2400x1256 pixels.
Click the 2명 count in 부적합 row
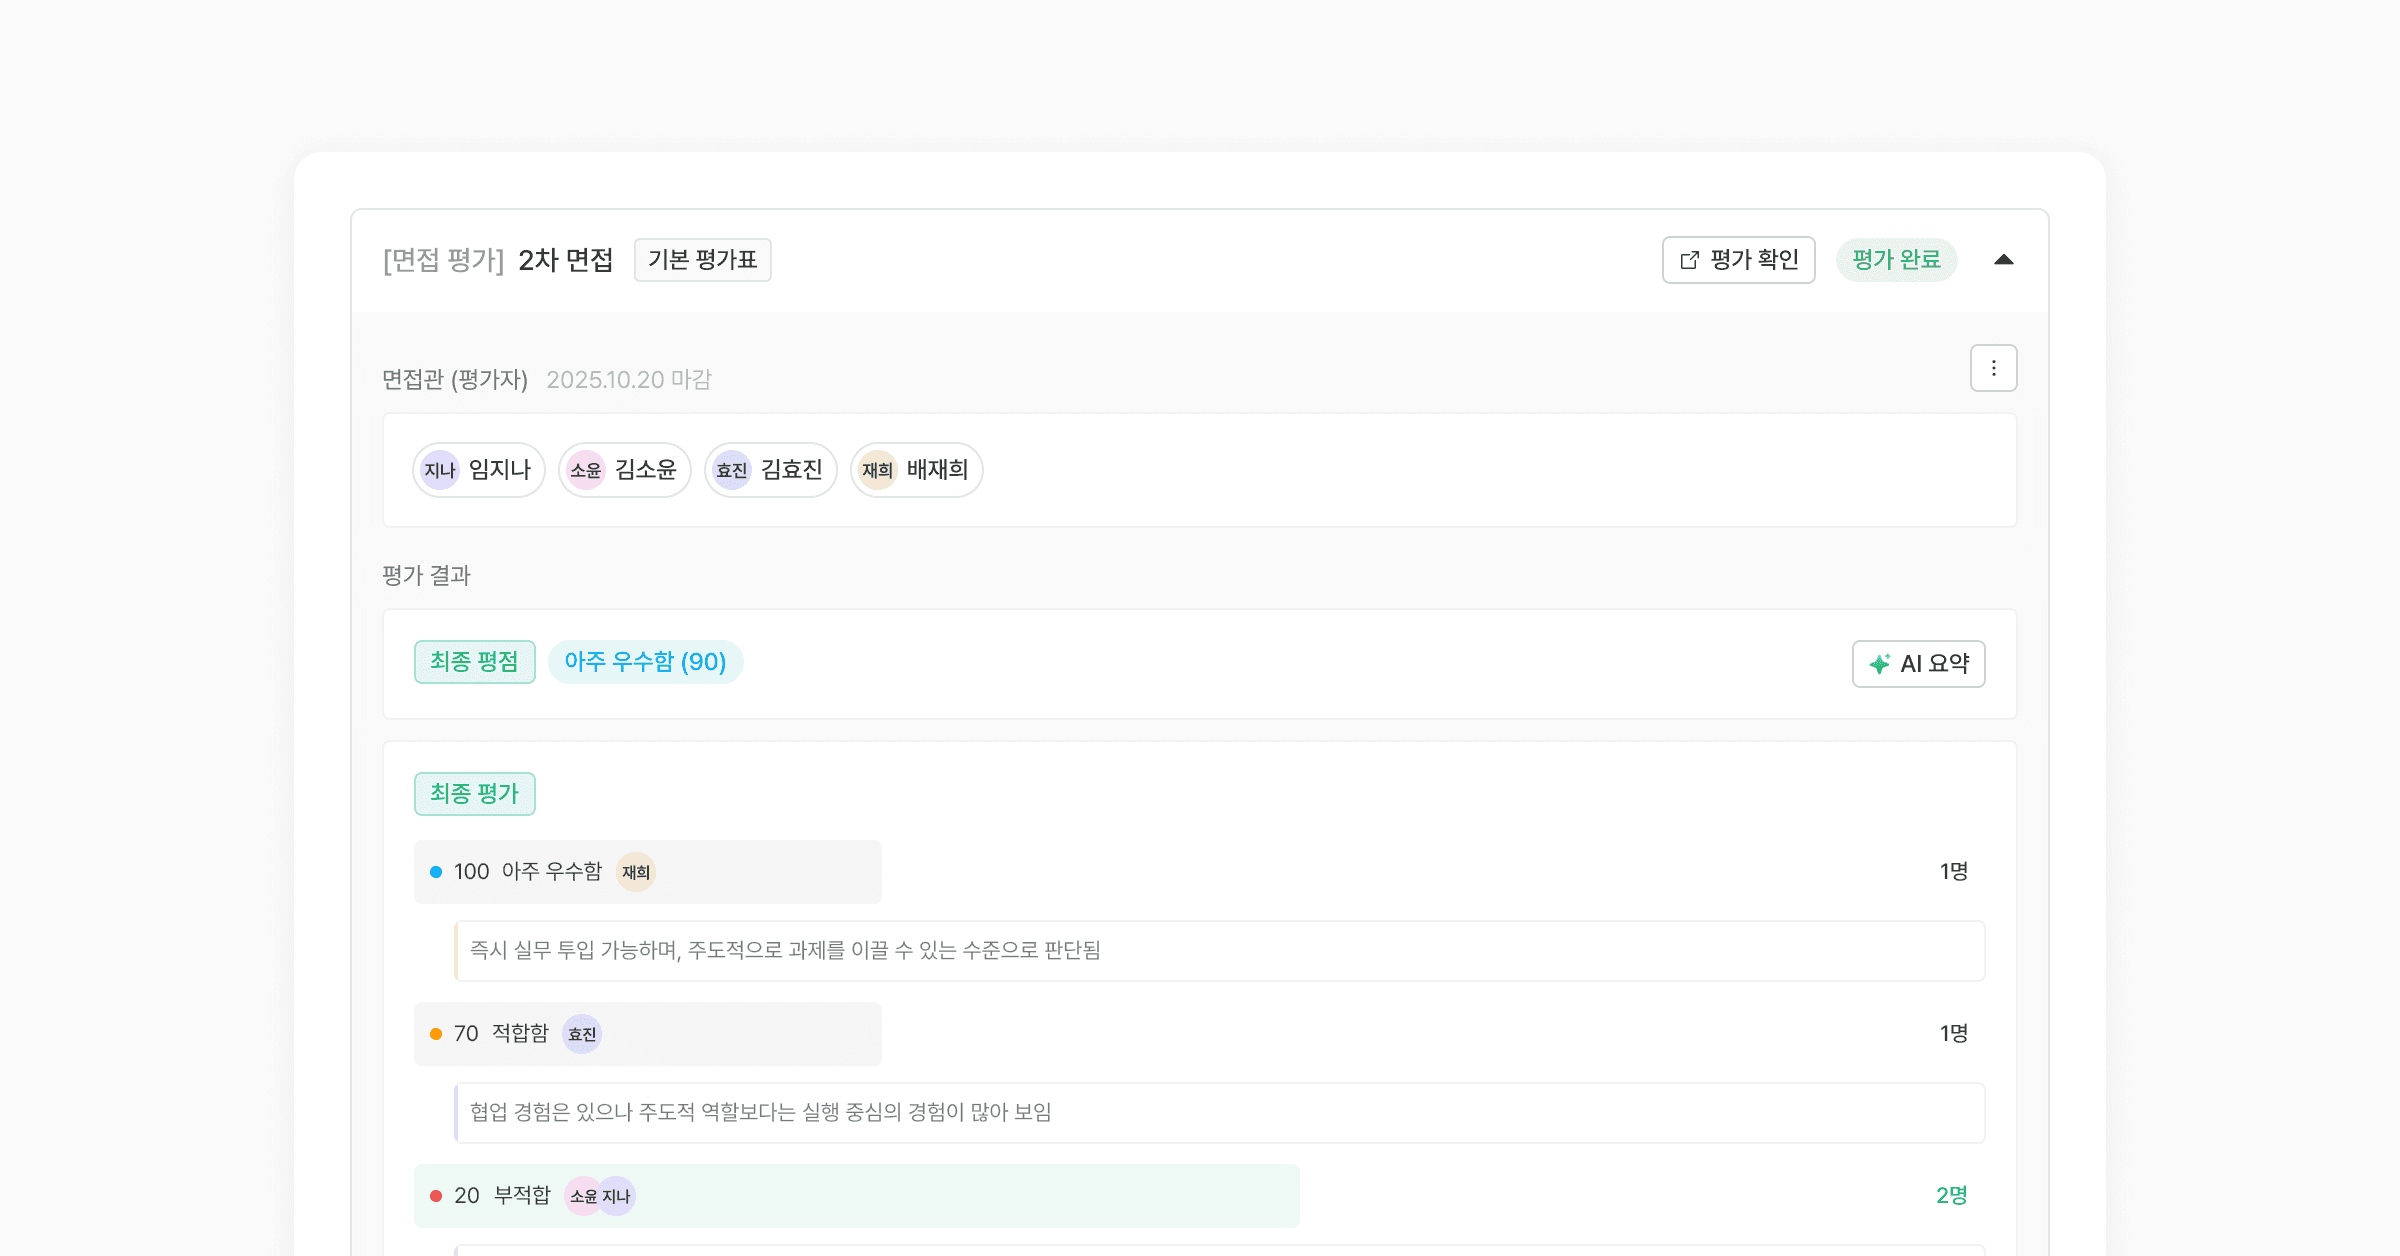click(x=1951, y=1196)
